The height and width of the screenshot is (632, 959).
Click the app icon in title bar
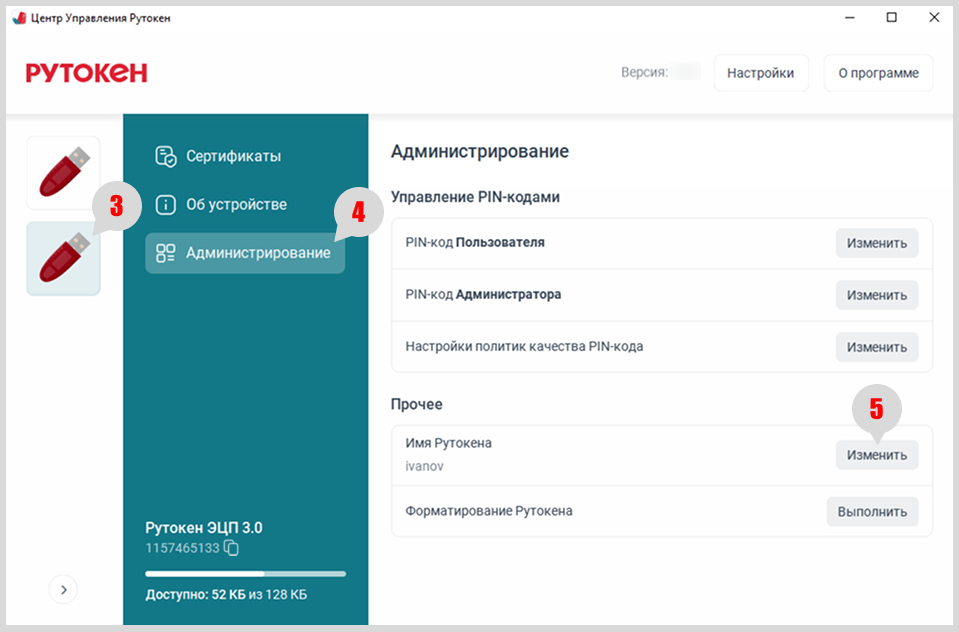pos(18,18)
